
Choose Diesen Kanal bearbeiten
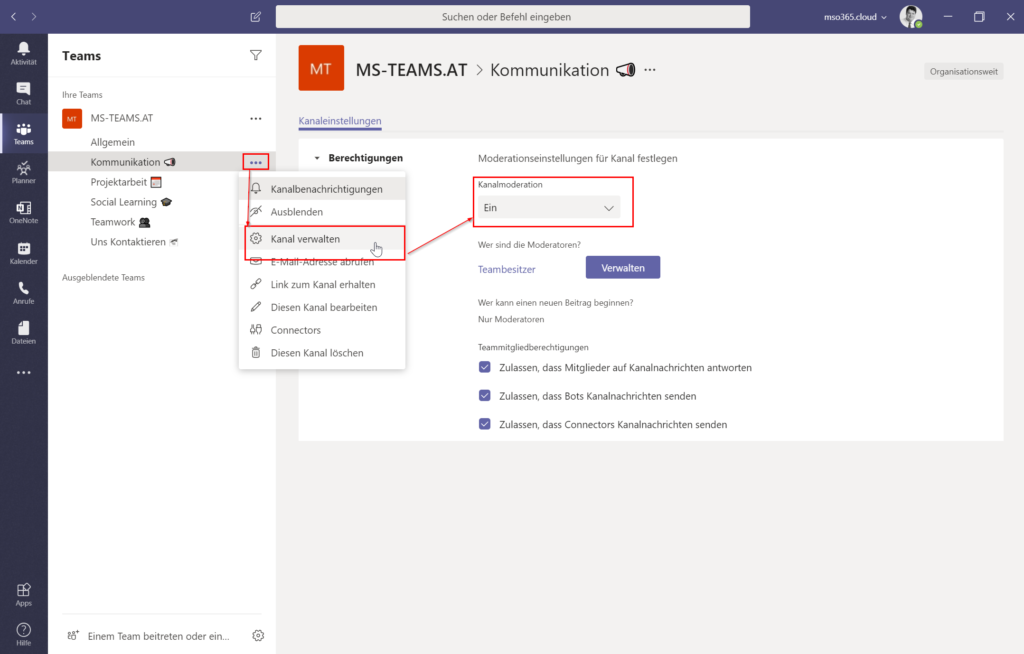click(323, 307)
